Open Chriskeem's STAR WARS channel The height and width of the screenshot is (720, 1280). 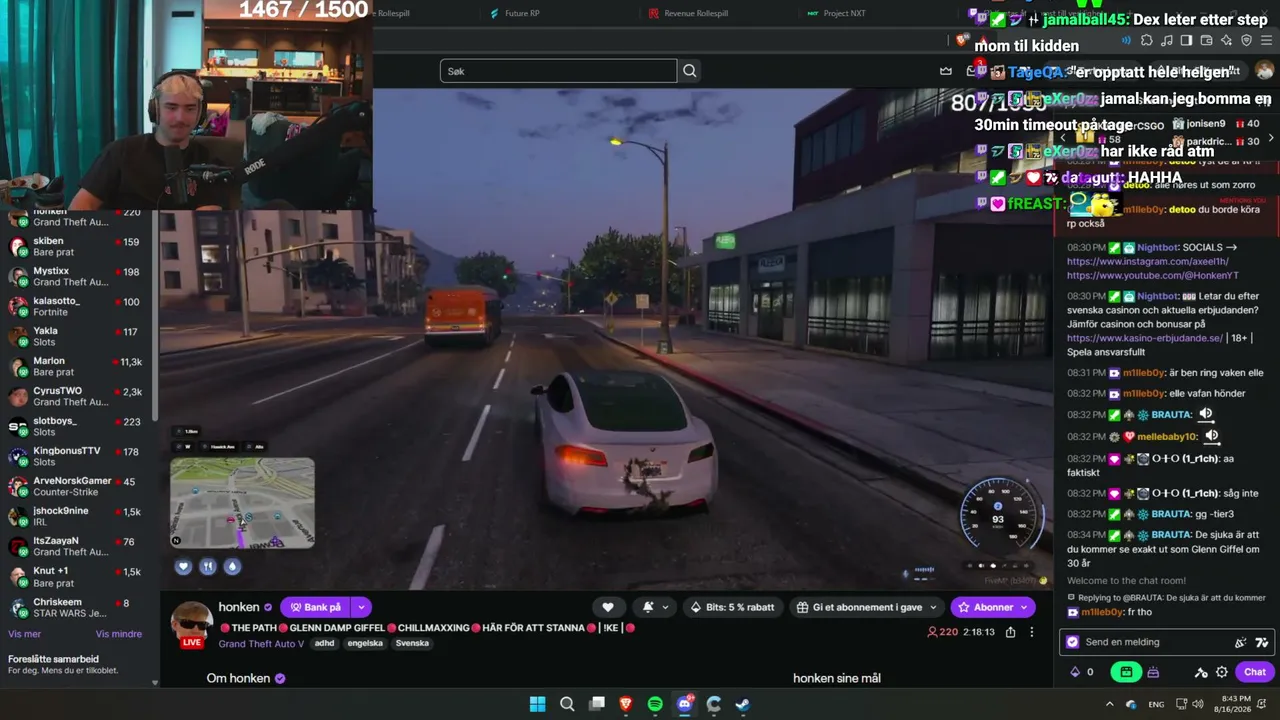point(78,607)
